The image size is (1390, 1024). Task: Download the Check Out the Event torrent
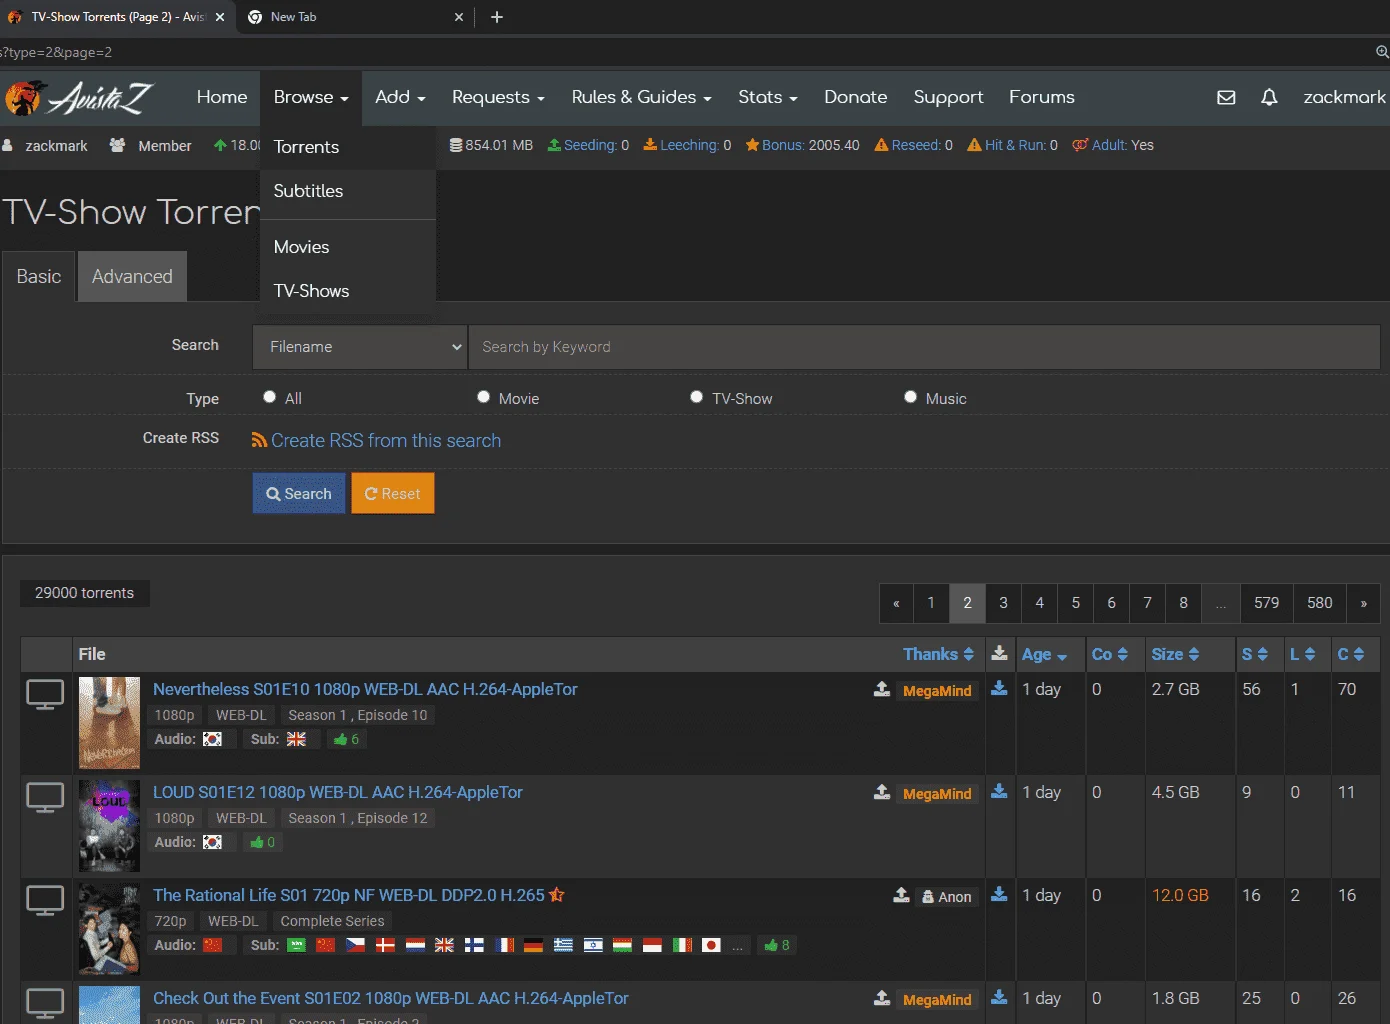[999, 997]
